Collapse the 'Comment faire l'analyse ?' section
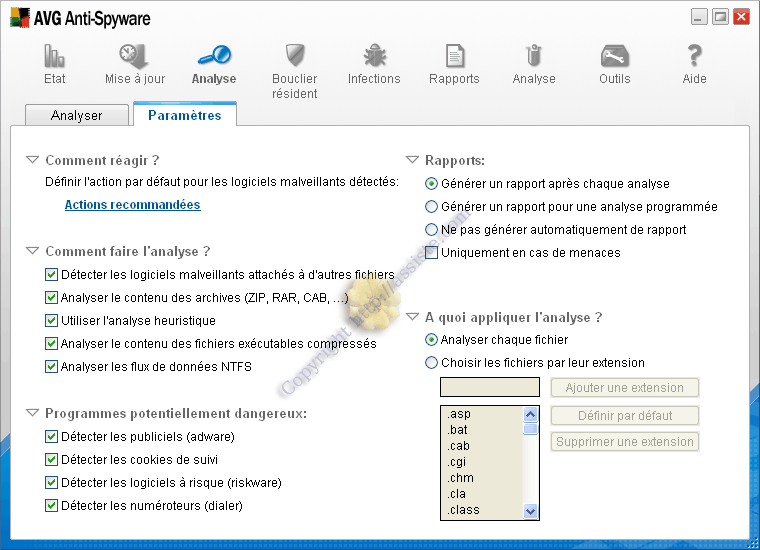 32,251
